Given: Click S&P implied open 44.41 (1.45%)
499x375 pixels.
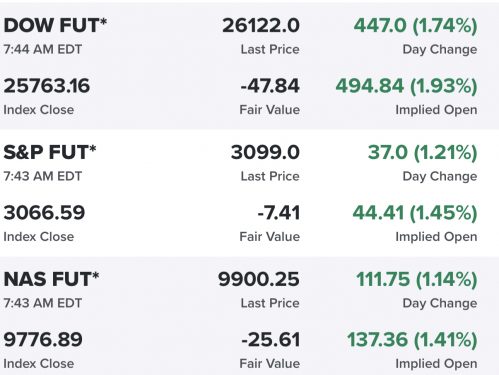Looking at the screenshot, I should tap(415, 213).
